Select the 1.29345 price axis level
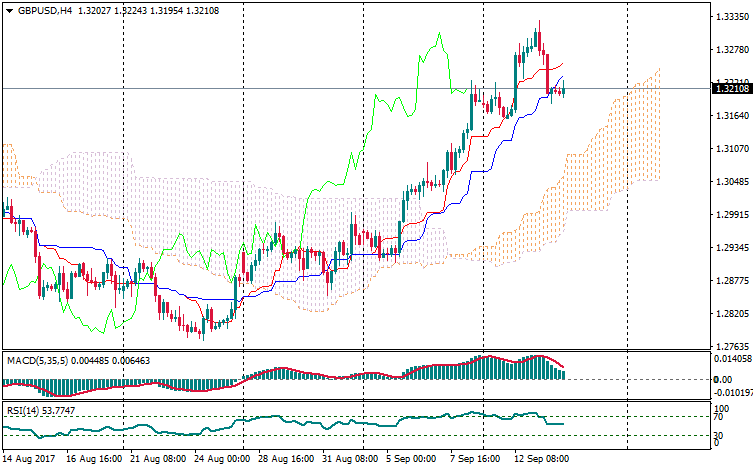The height and width of the screenshot is (470, 753). pos(733,248)
